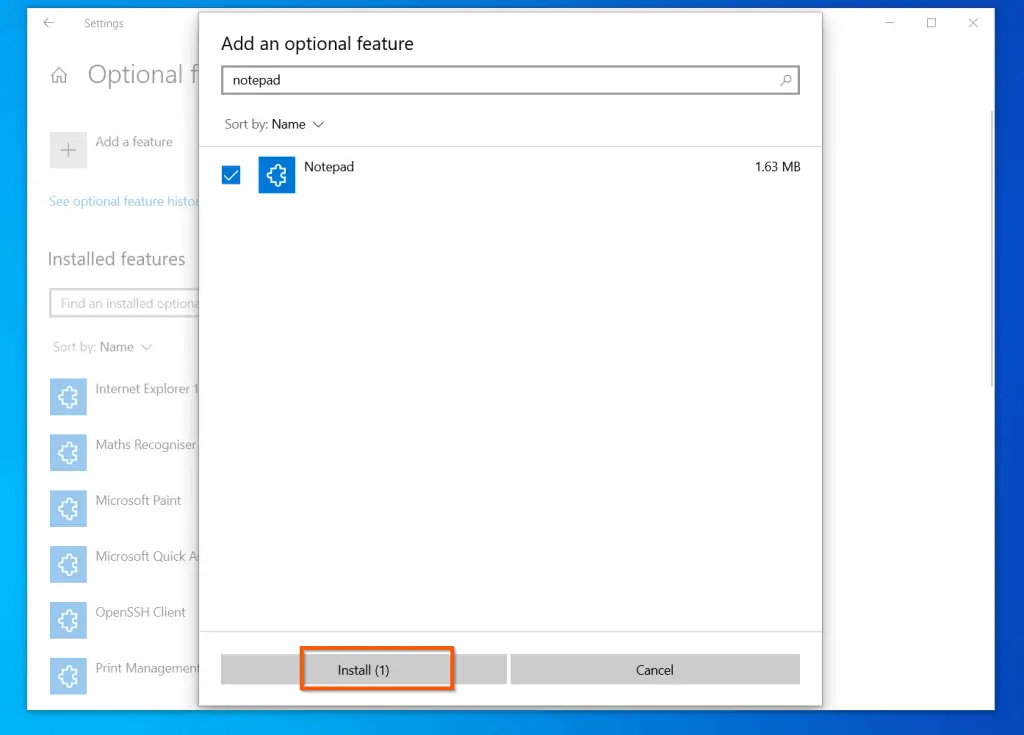Maximize the Settings window
This screenshot has width=1024, height=735.
click(x=931, y=23)
